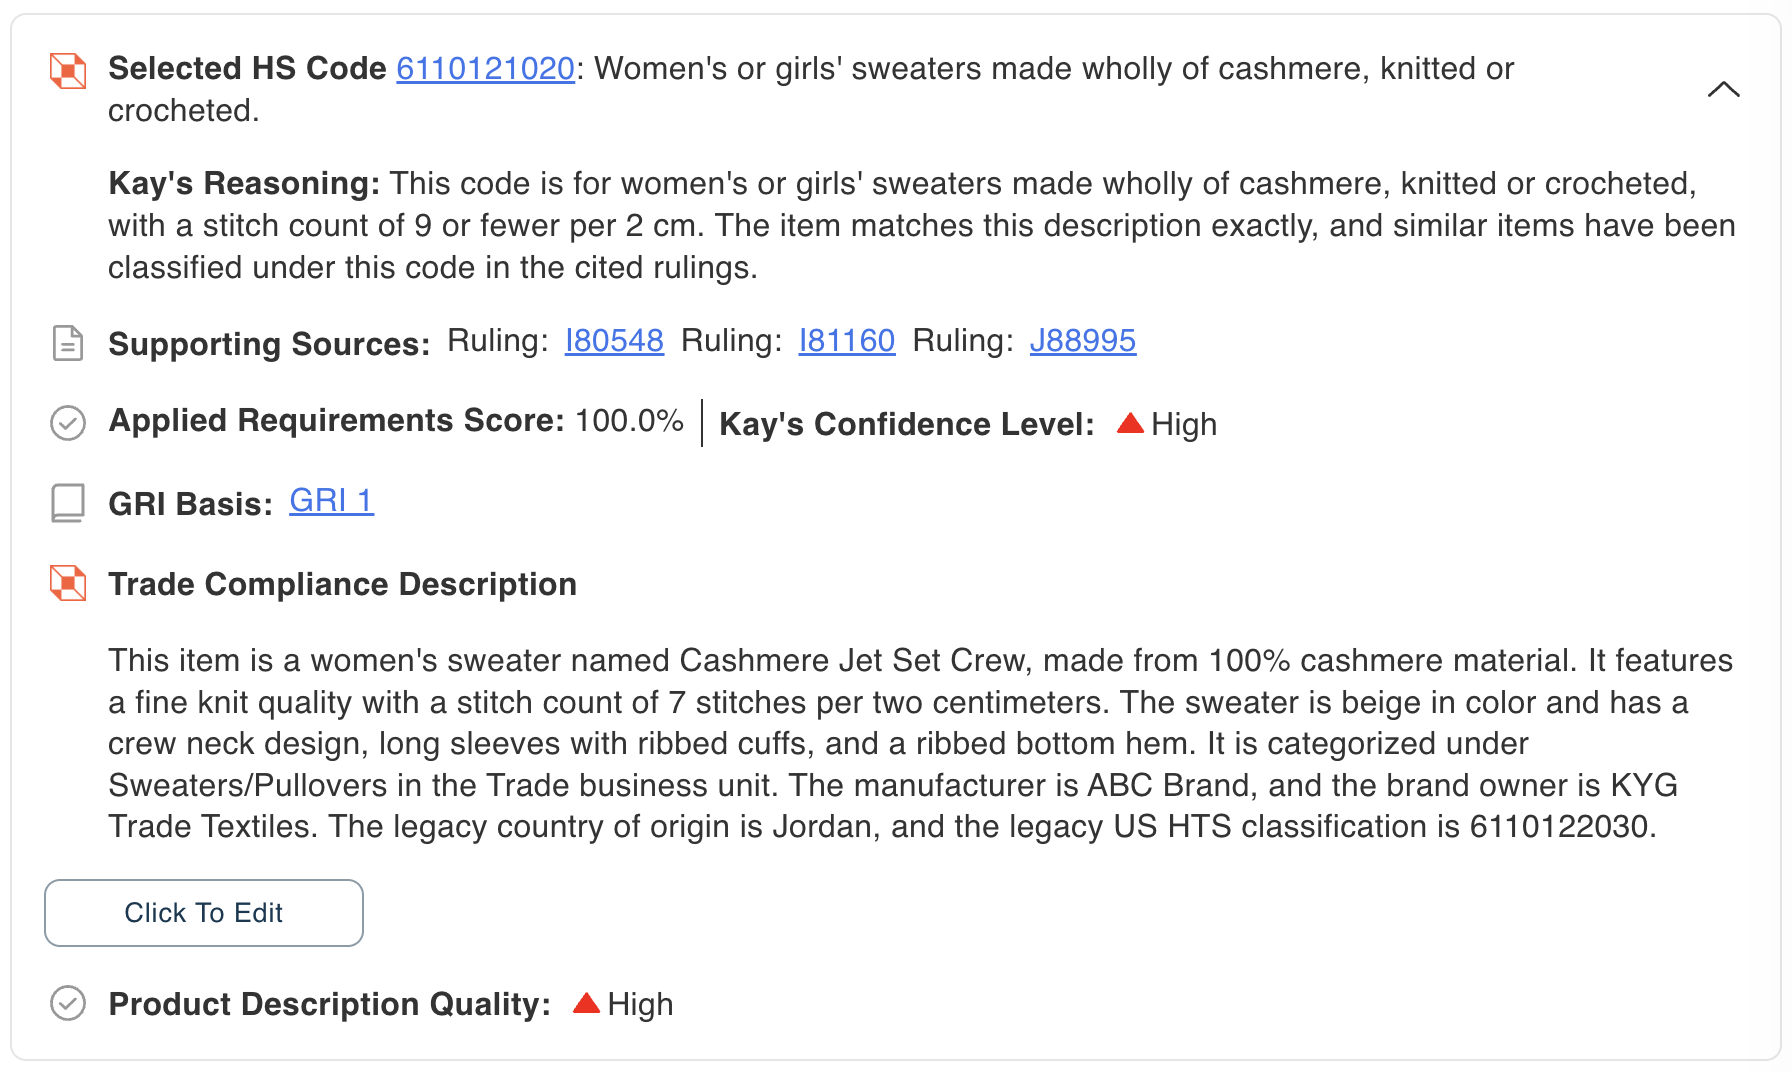1792x1072 pixels.
Task: Collapse the HS code panel using the chevron
Action: pos(1724,89)
